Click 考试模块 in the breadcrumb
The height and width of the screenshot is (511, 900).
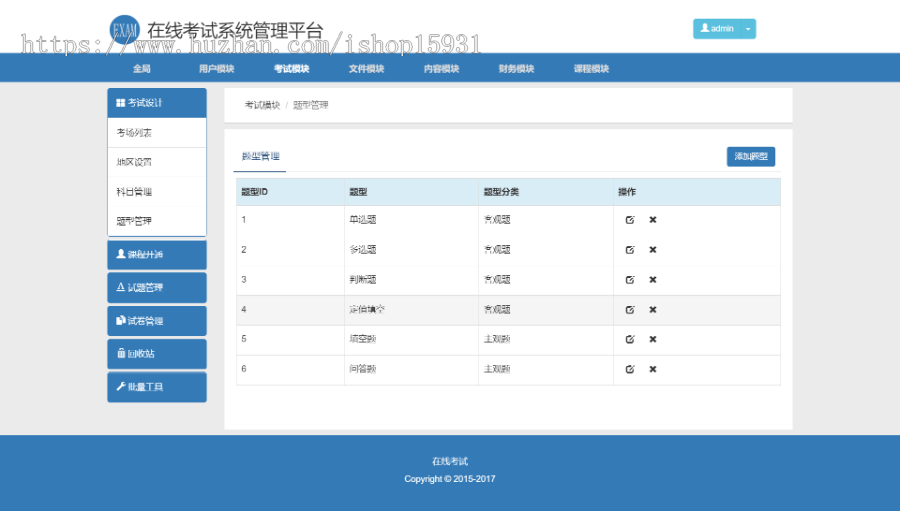point(262,105)
